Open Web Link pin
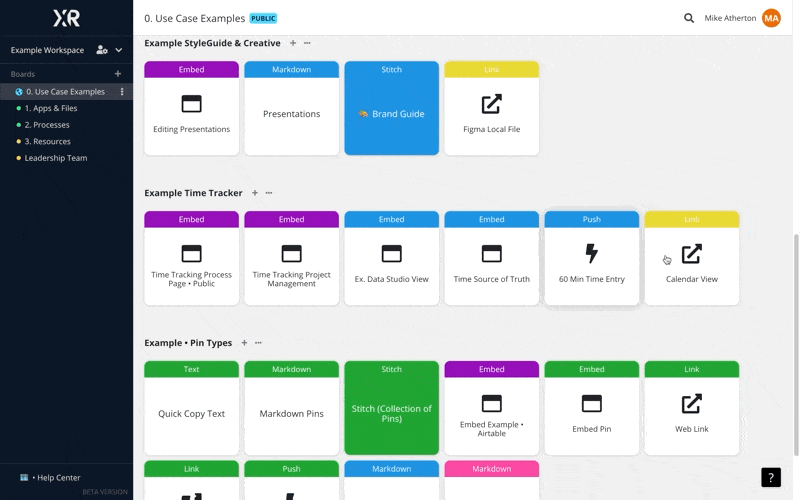Screen dimensions: 800x500 click(x=691, y=408)
